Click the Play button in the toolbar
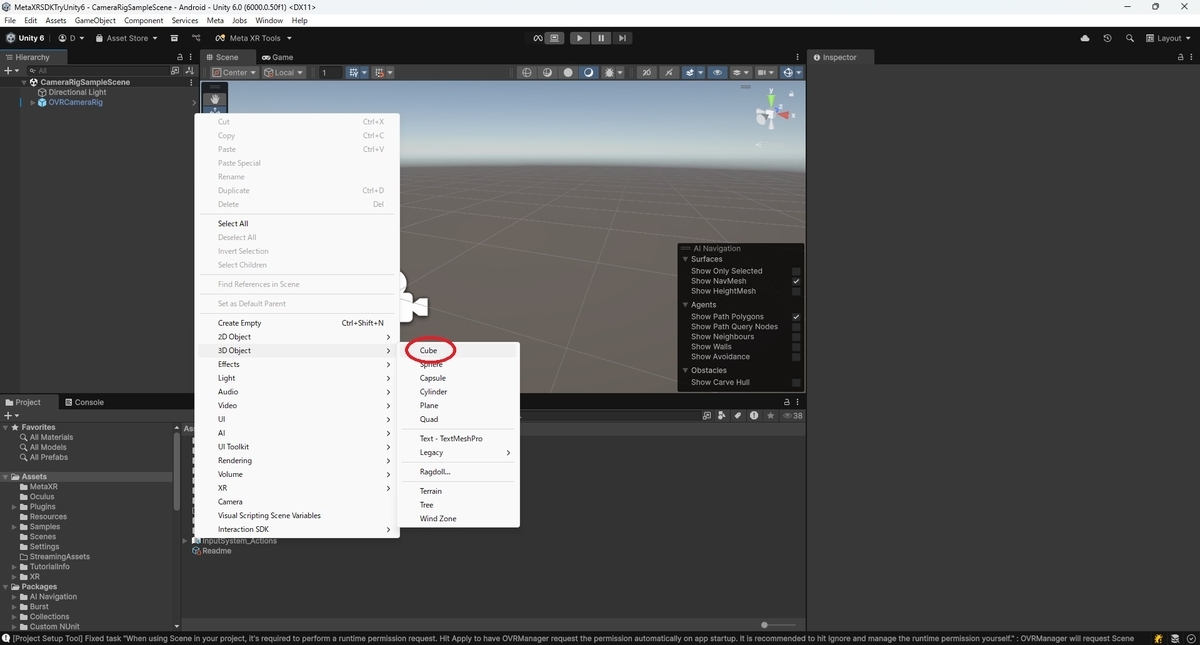Screen dimensions: 1200x645 pyautogui.click(x=580, y=38)
